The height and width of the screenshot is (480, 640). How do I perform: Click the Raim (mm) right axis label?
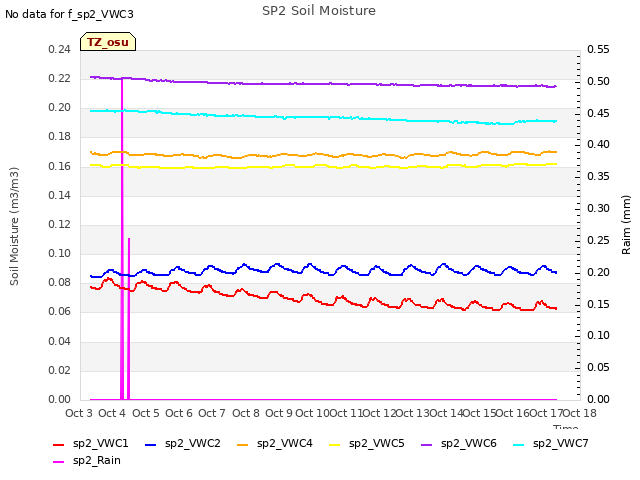click(x=626, y=225)
